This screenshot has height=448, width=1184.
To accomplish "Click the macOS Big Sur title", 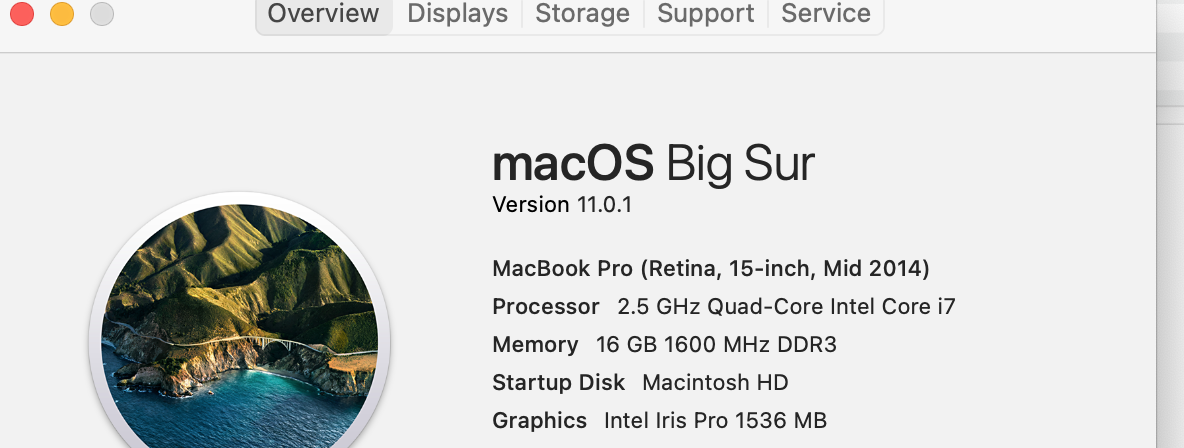I will coord(653,163).
